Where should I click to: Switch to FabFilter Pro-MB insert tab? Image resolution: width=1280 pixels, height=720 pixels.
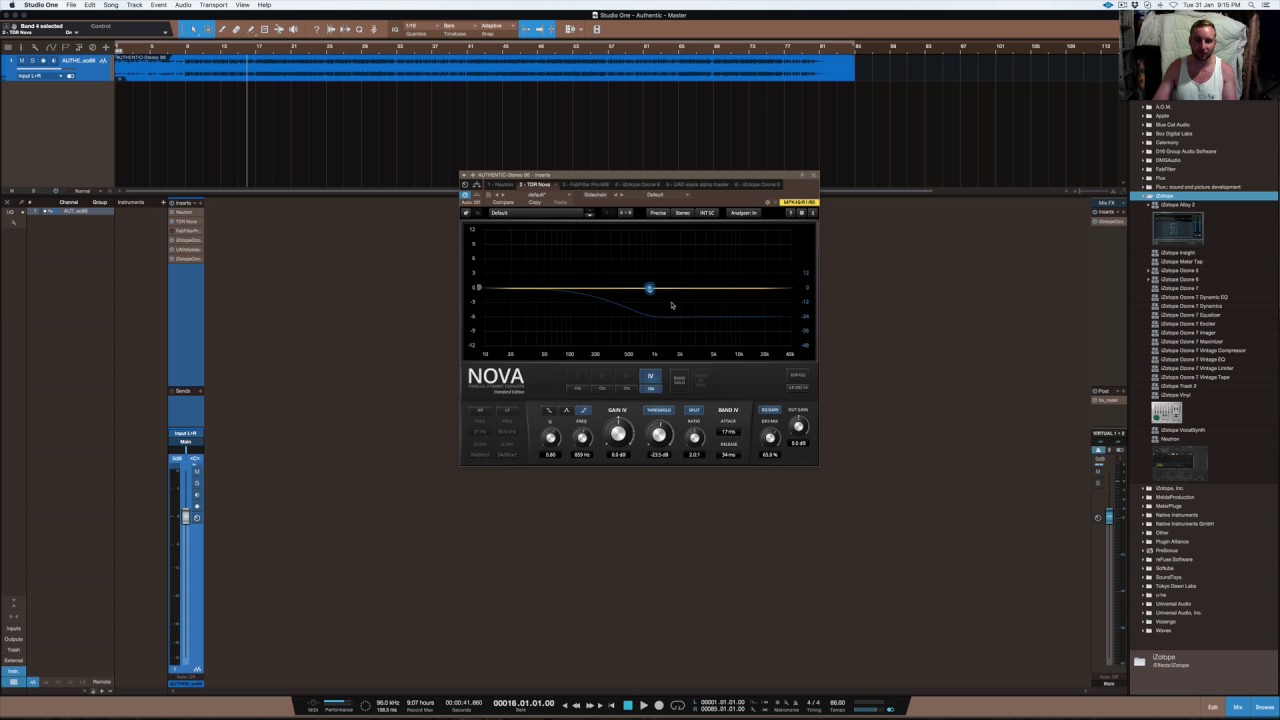click(x=585, y=184)
